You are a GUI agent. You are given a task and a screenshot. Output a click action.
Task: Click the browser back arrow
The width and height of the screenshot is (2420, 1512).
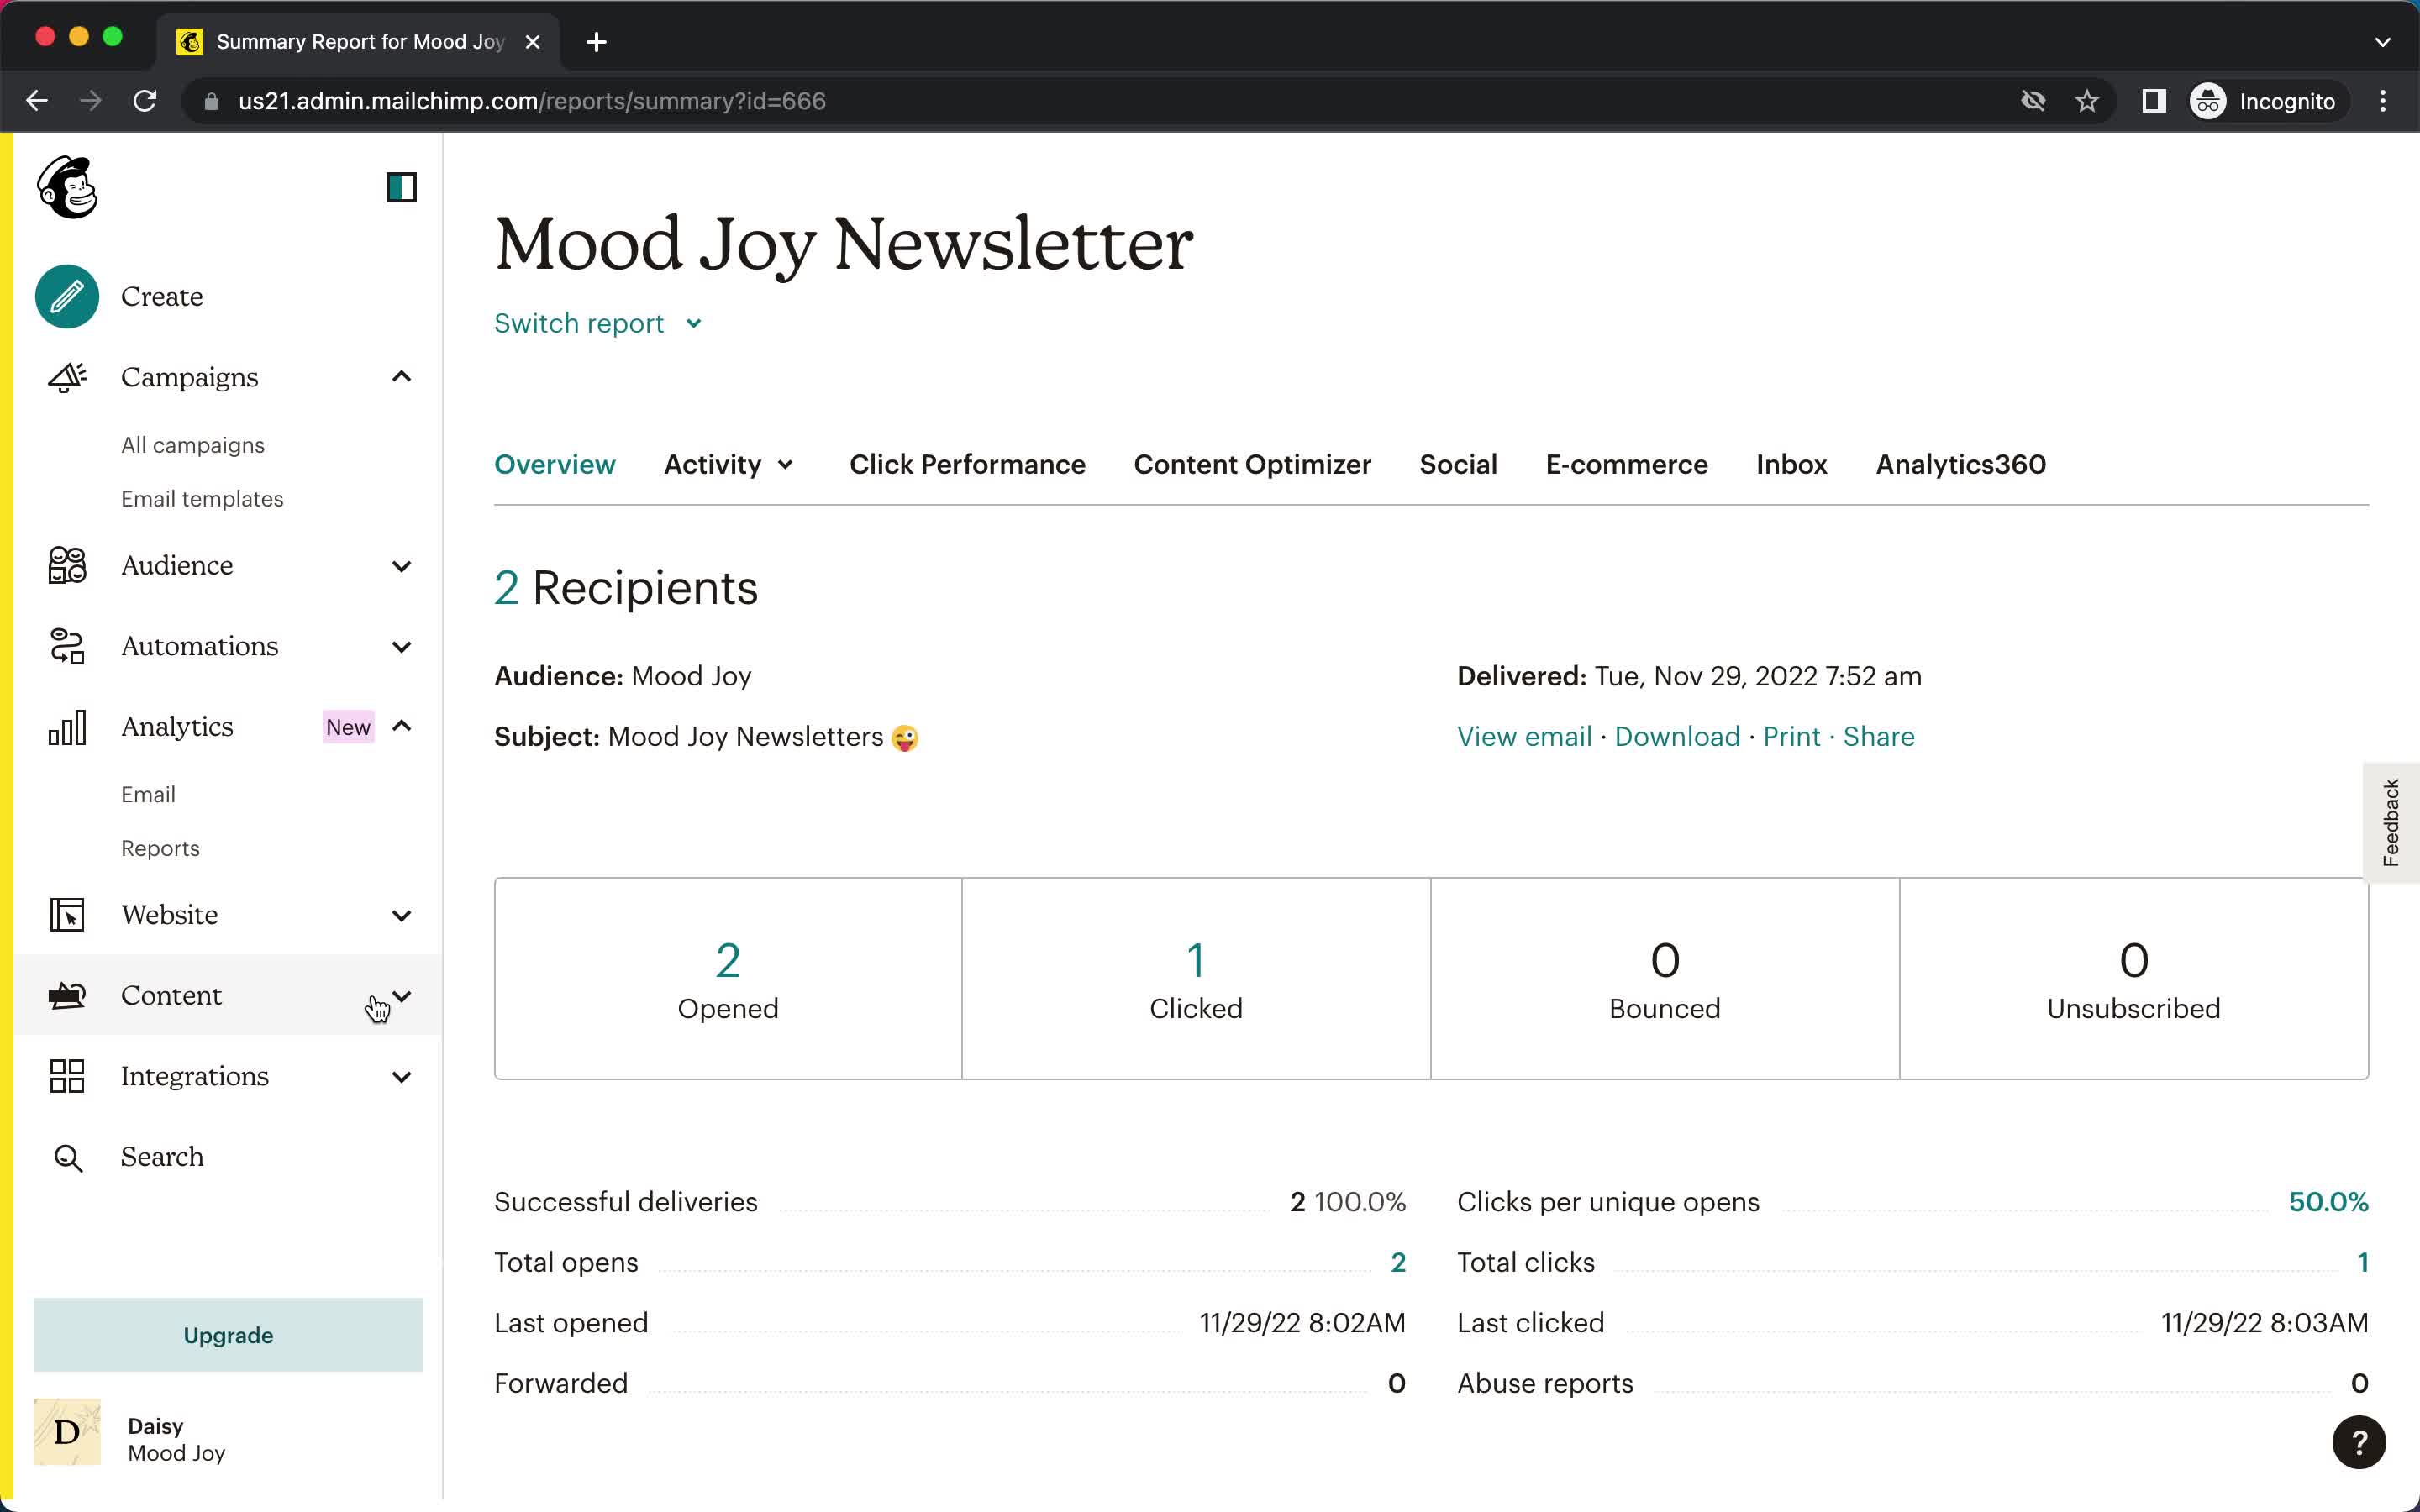coord(37,101)
